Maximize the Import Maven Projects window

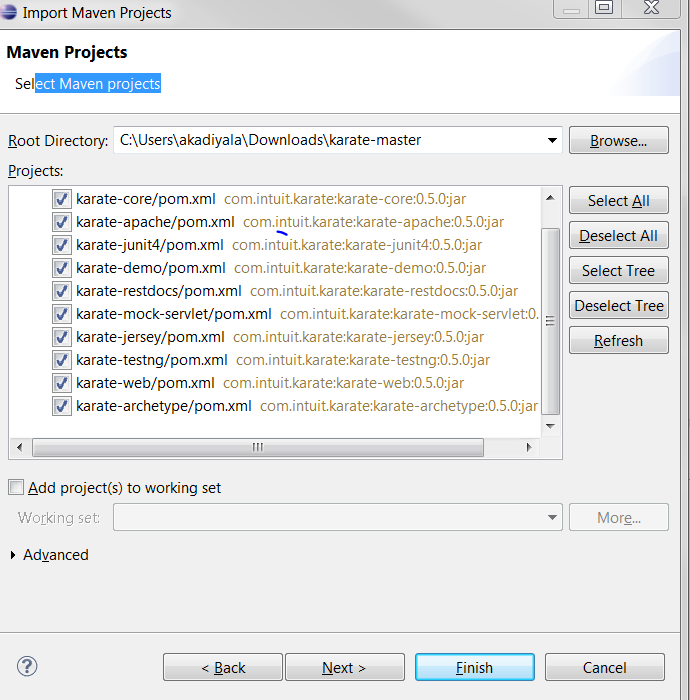[x=604, y=8]
